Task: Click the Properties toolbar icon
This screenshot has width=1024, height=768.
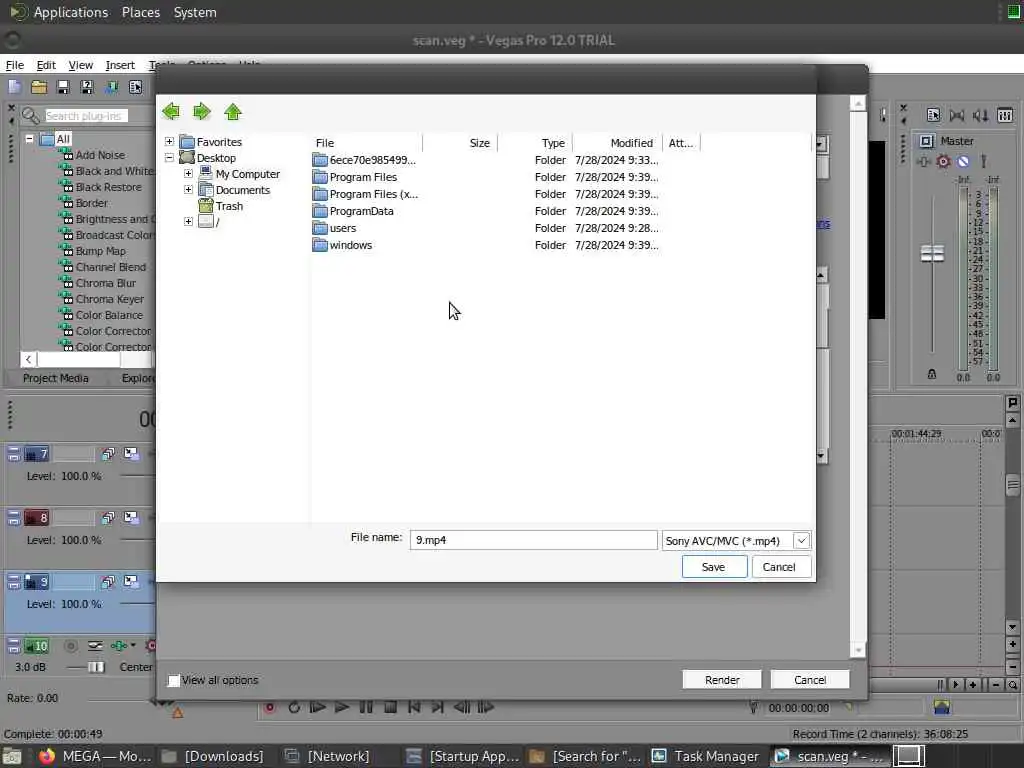Action: tap(135, 86)
